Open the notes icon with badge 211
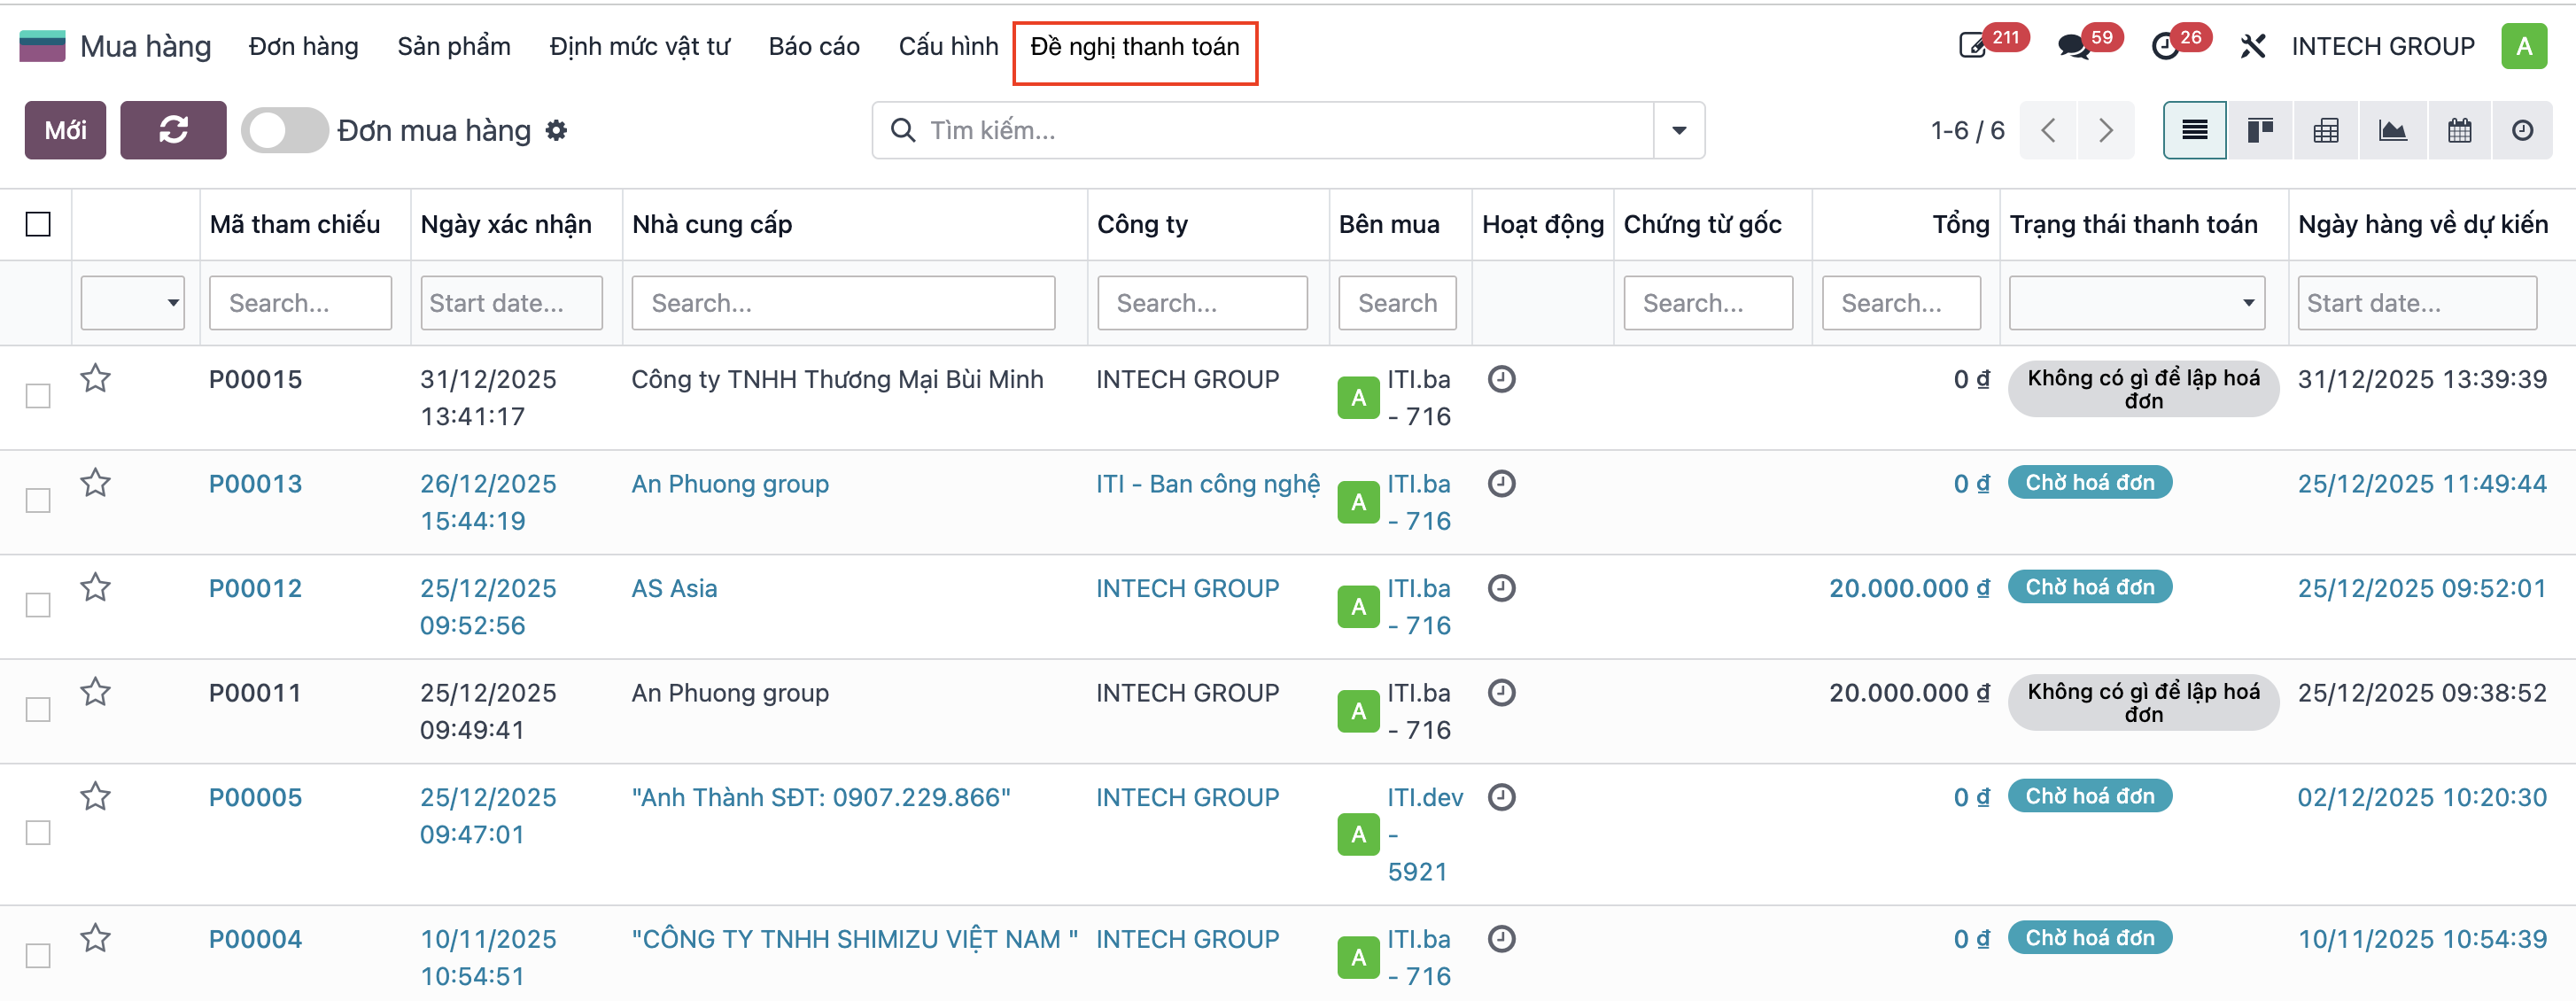2576x1001 pixels. [1972, 46]
